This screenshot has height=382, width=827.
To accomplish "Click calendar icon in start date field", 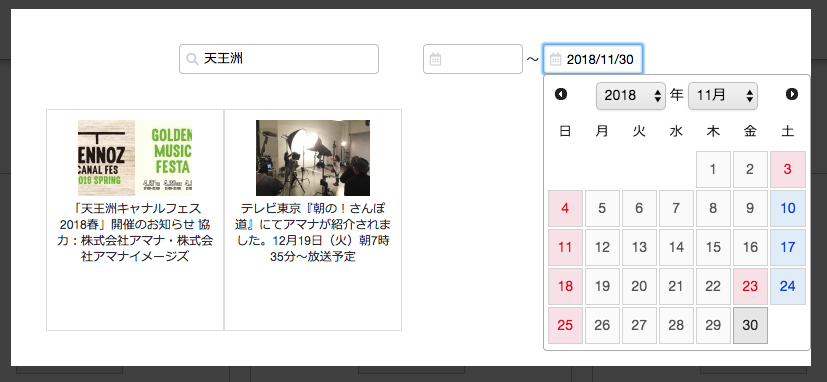I will [x=435, y=59].
